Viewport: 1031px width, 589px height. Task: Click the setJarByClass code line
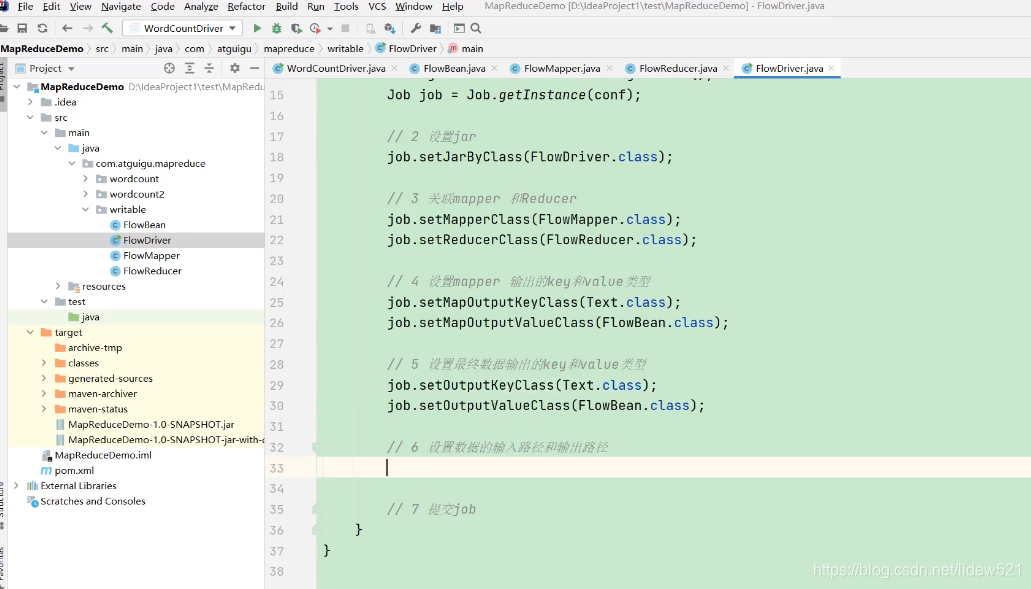tap(529, 157)
